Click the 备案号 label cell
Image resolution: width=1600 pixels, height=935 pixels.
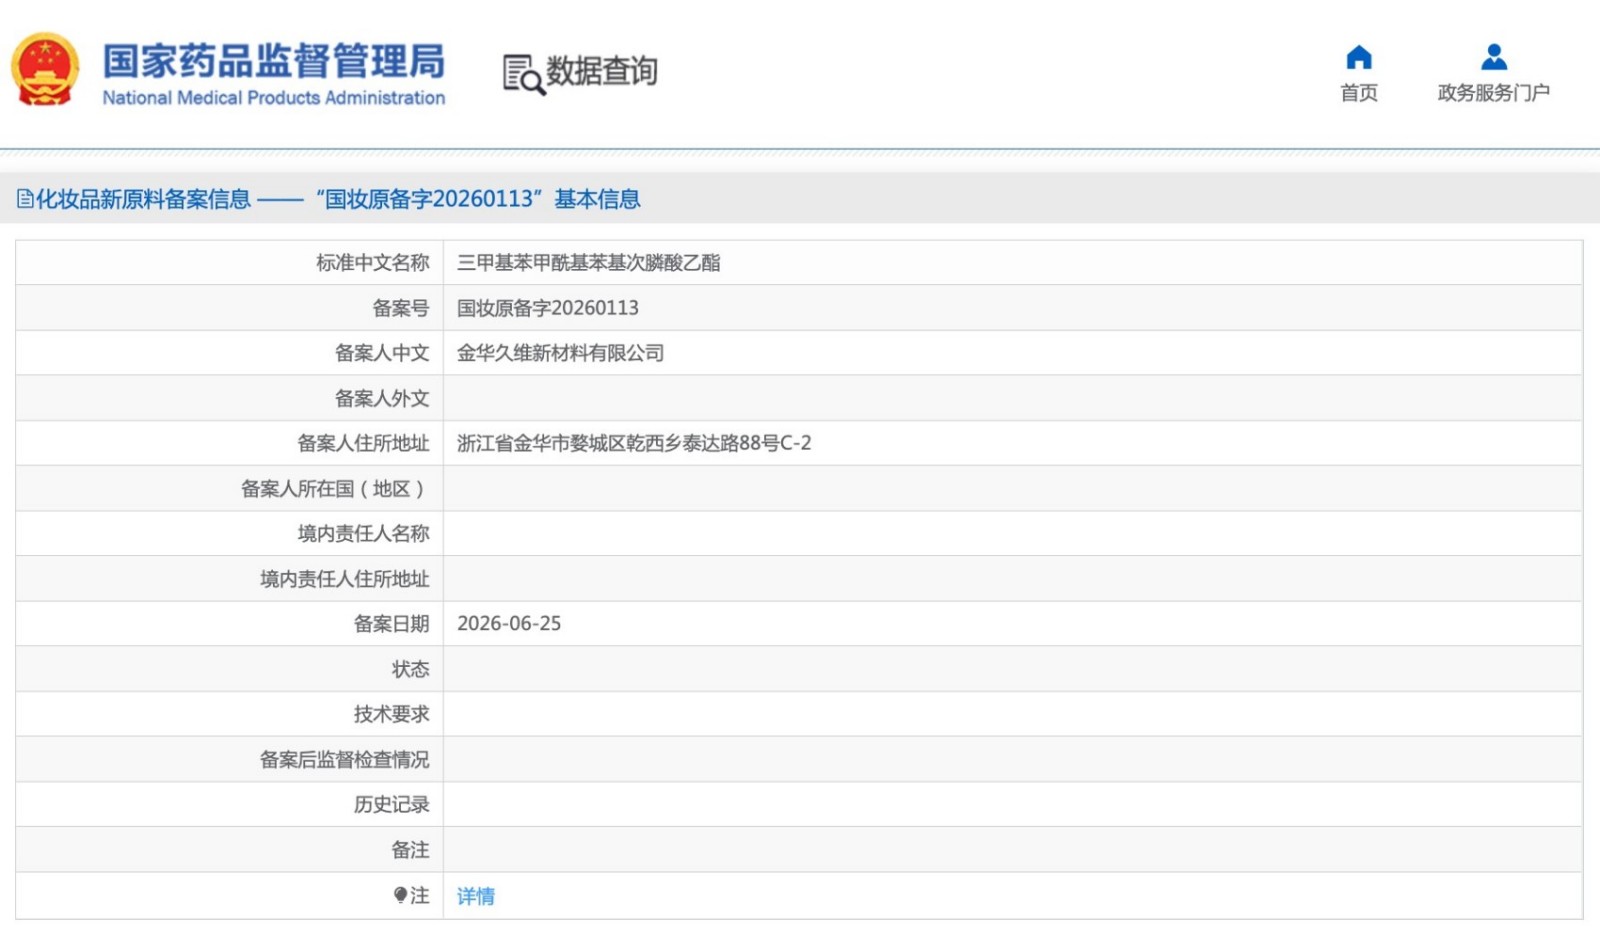[x=230, y=308]
